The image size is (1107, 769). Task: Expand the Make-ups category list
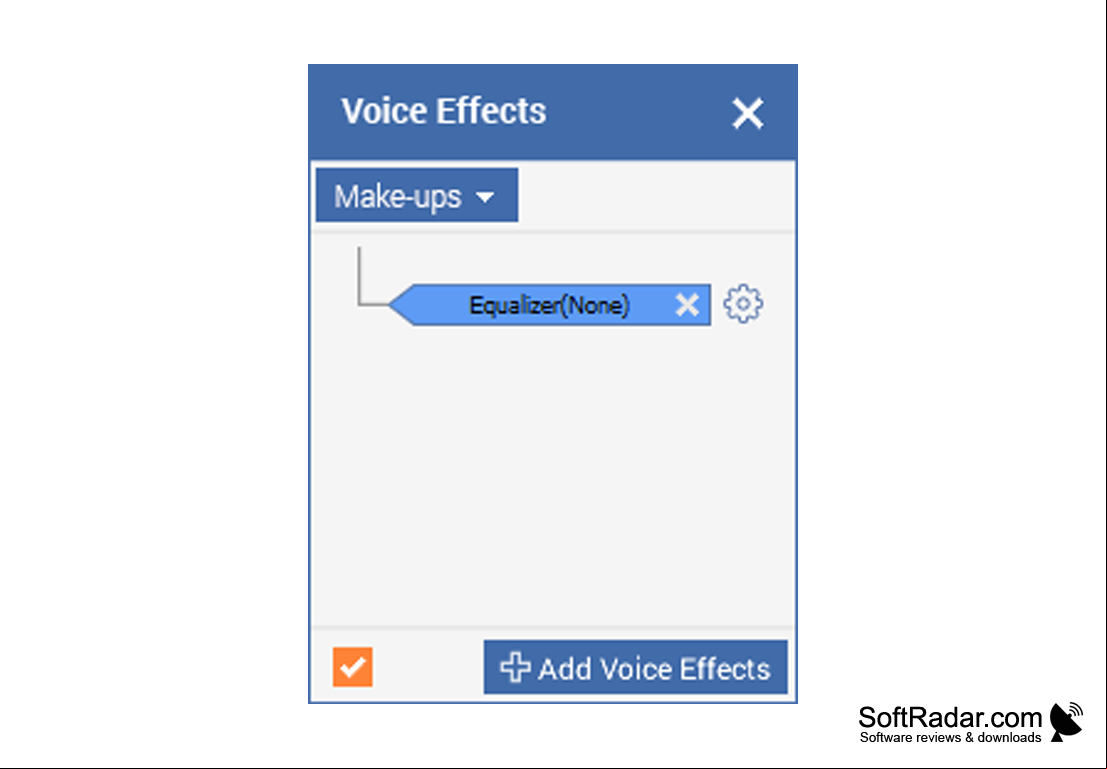tap(417, 196)
